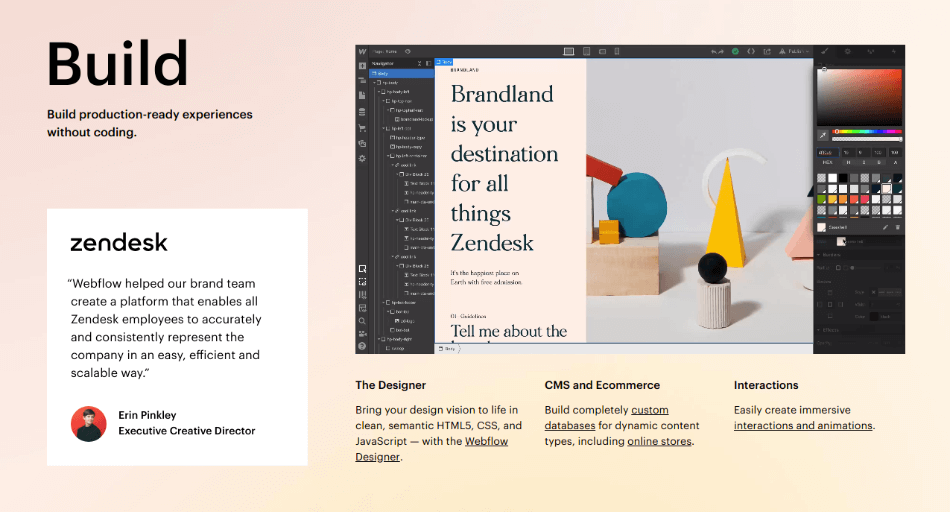
Task: Toggle the preview eye icon near page name
Action: pyautogui.click(x=408, y=52)
